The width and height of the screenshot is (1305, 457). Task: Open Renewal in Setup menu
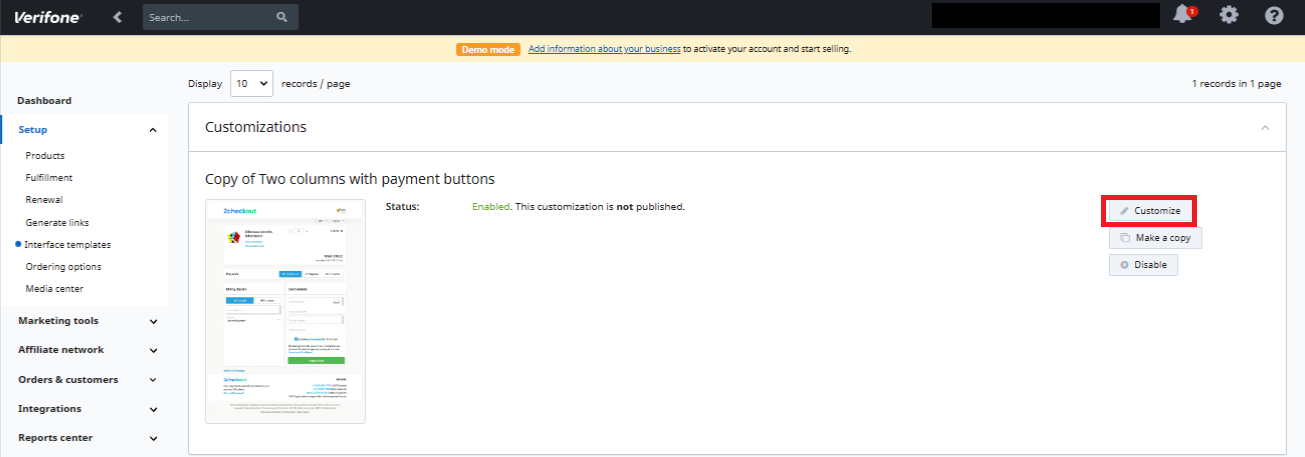(44, 200)
